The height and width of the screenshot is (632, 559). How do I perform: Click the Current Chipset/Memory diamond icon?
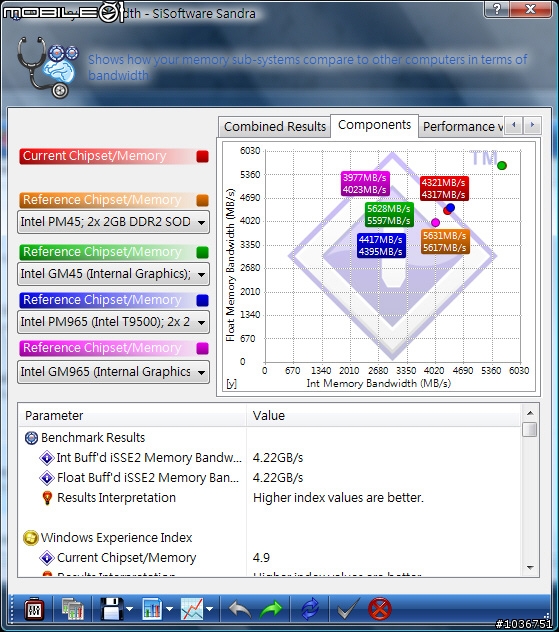47,558
